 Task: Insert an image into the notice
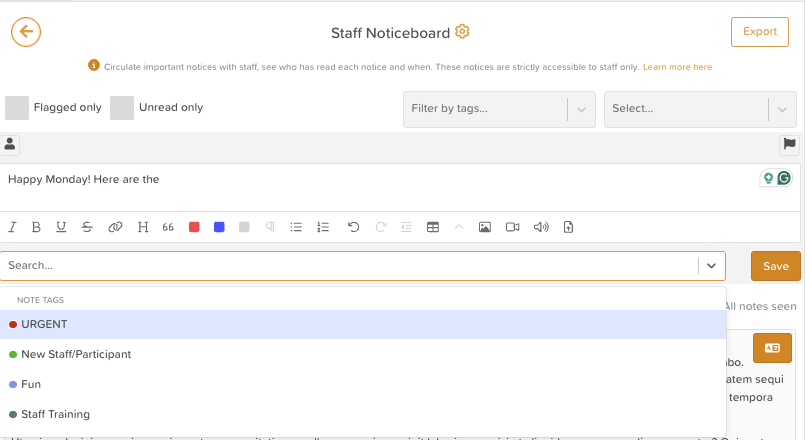[x=485, y=227]
